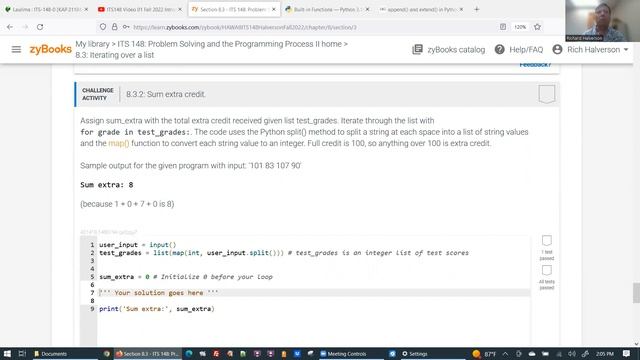The height and width of the screenshot is (360, 640).
Task: Click the Section 8.3 Firefox taskbar button
Action: point(147,353)
